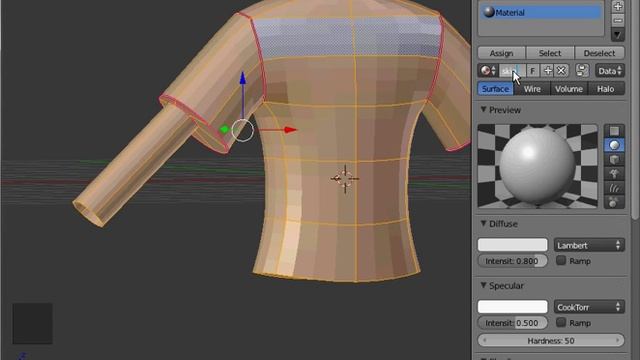Viewport: 640px width, 360px height.
Task: Click the red X axis manipulator arrow
Action: [291, 130]
